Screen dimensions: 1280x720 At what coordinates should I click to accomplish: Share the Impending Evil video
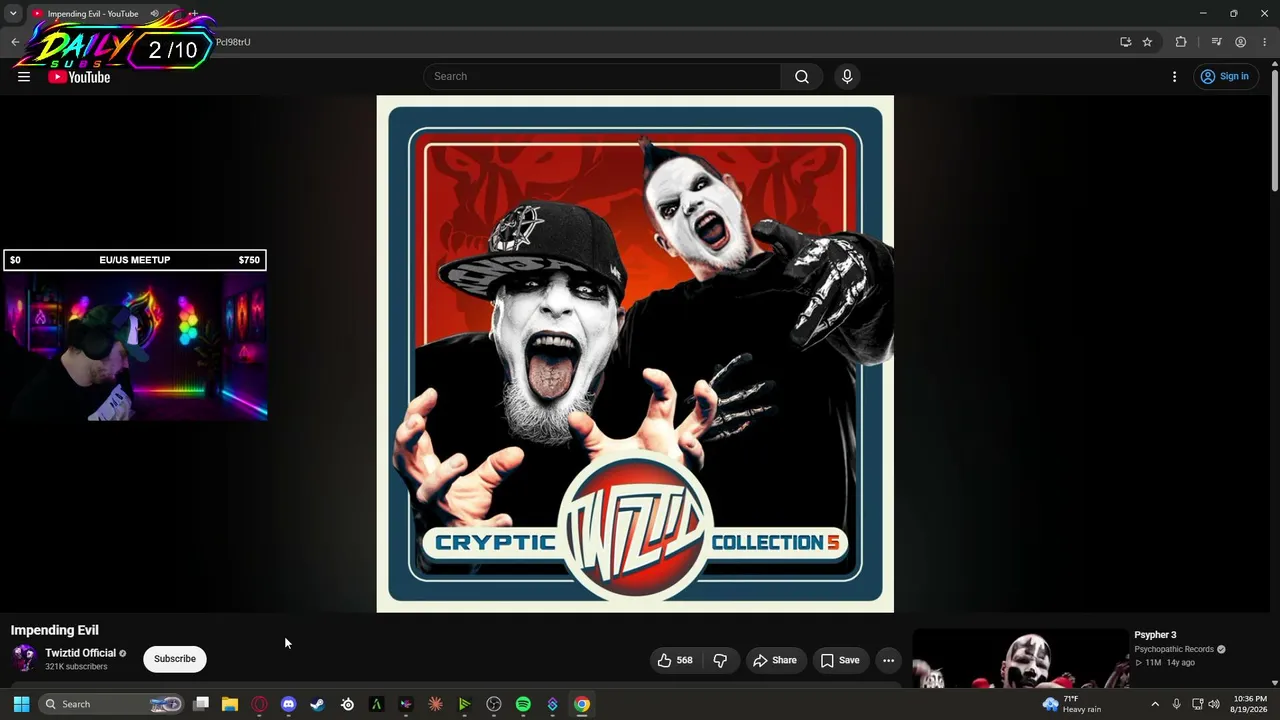[775, 660]
